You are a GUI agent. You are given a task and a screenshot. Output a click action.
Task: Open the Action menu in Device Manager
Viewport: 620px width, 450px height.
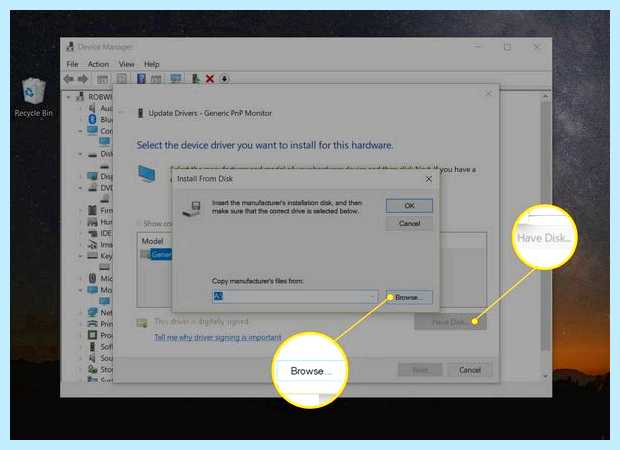(98, 64)
